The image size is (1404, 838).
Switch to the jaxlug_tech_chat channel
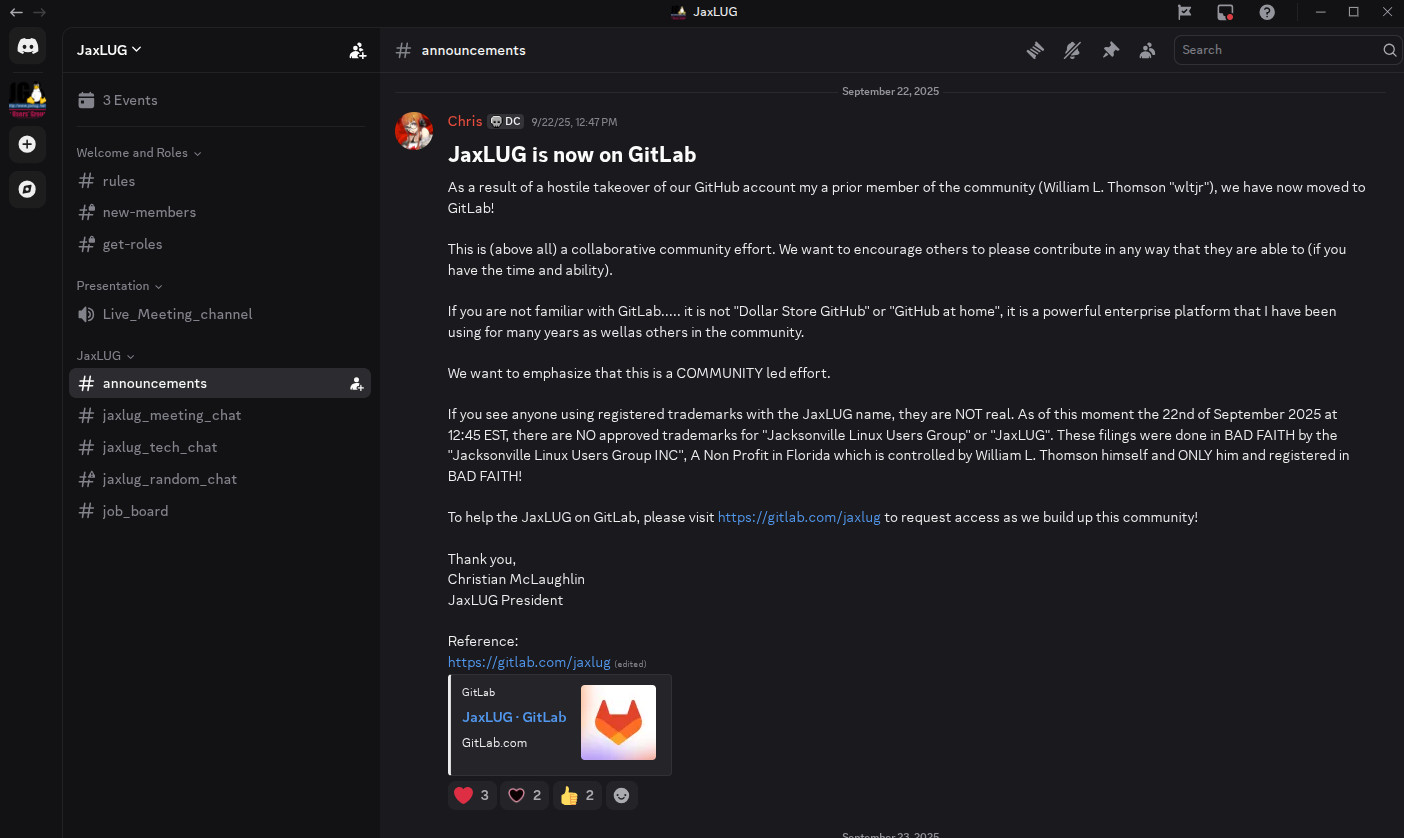pos(161,447)
